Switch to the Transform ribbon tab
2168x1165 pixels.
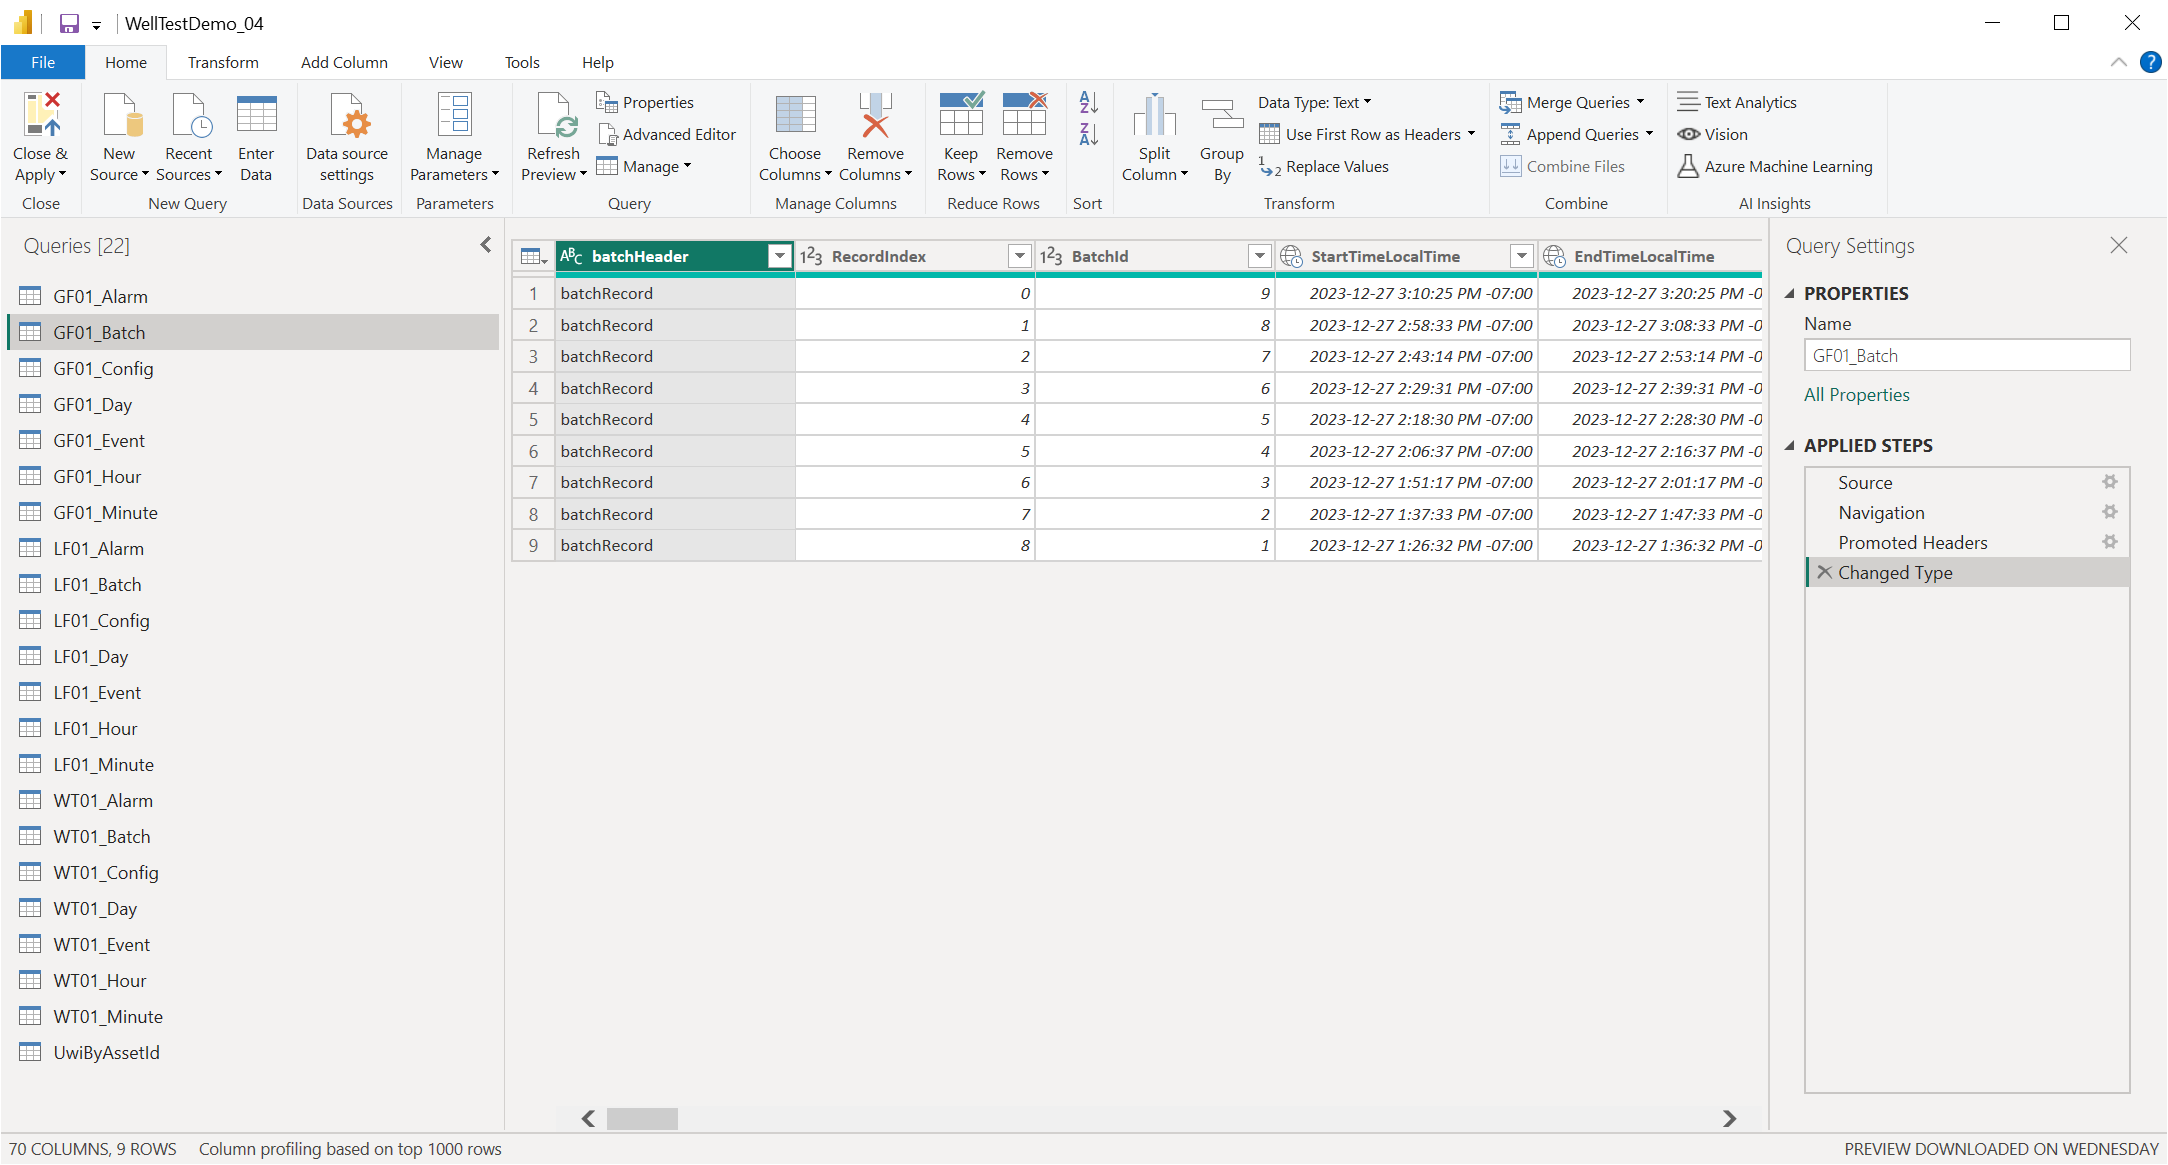[x=223, y=62]
